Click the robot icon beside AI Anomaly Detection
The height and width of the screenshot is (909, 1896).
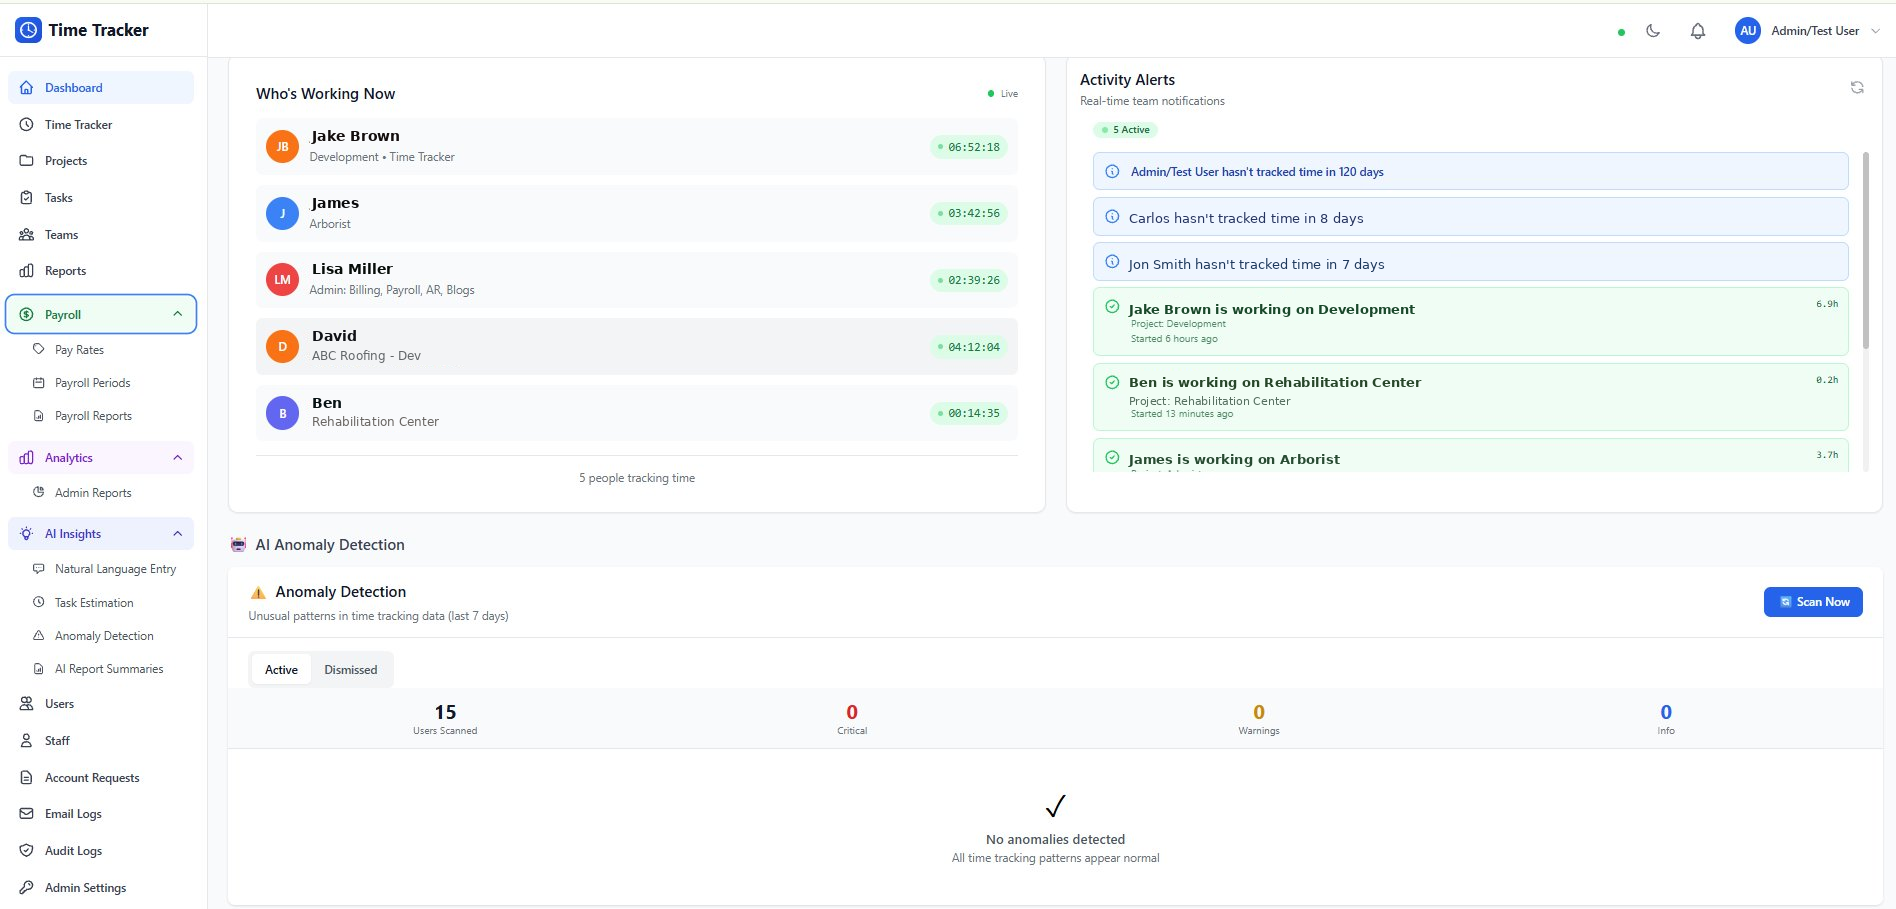pyautogui.click(x=238, y=545)
